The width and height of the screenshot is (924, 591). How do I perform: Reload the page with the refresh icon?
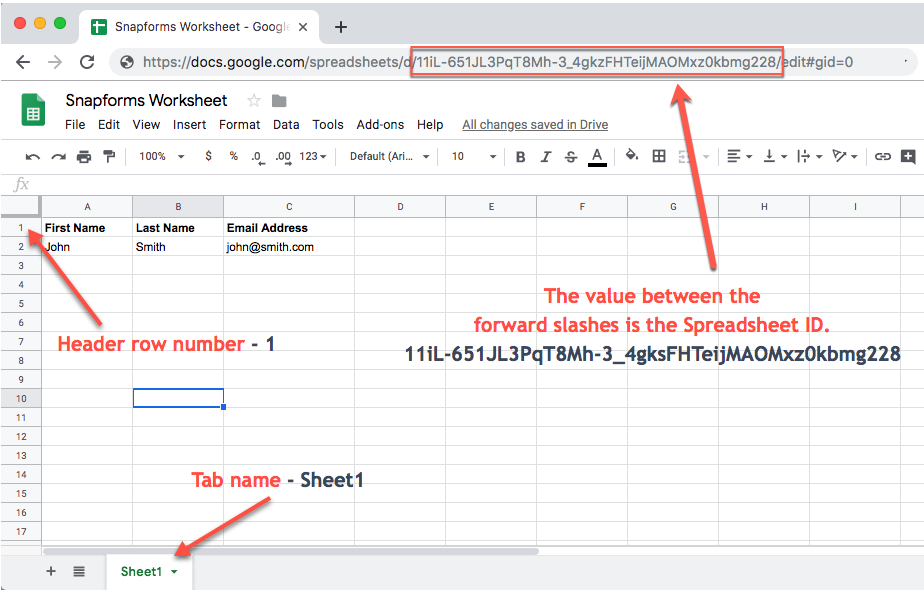[x=87, y=62]
